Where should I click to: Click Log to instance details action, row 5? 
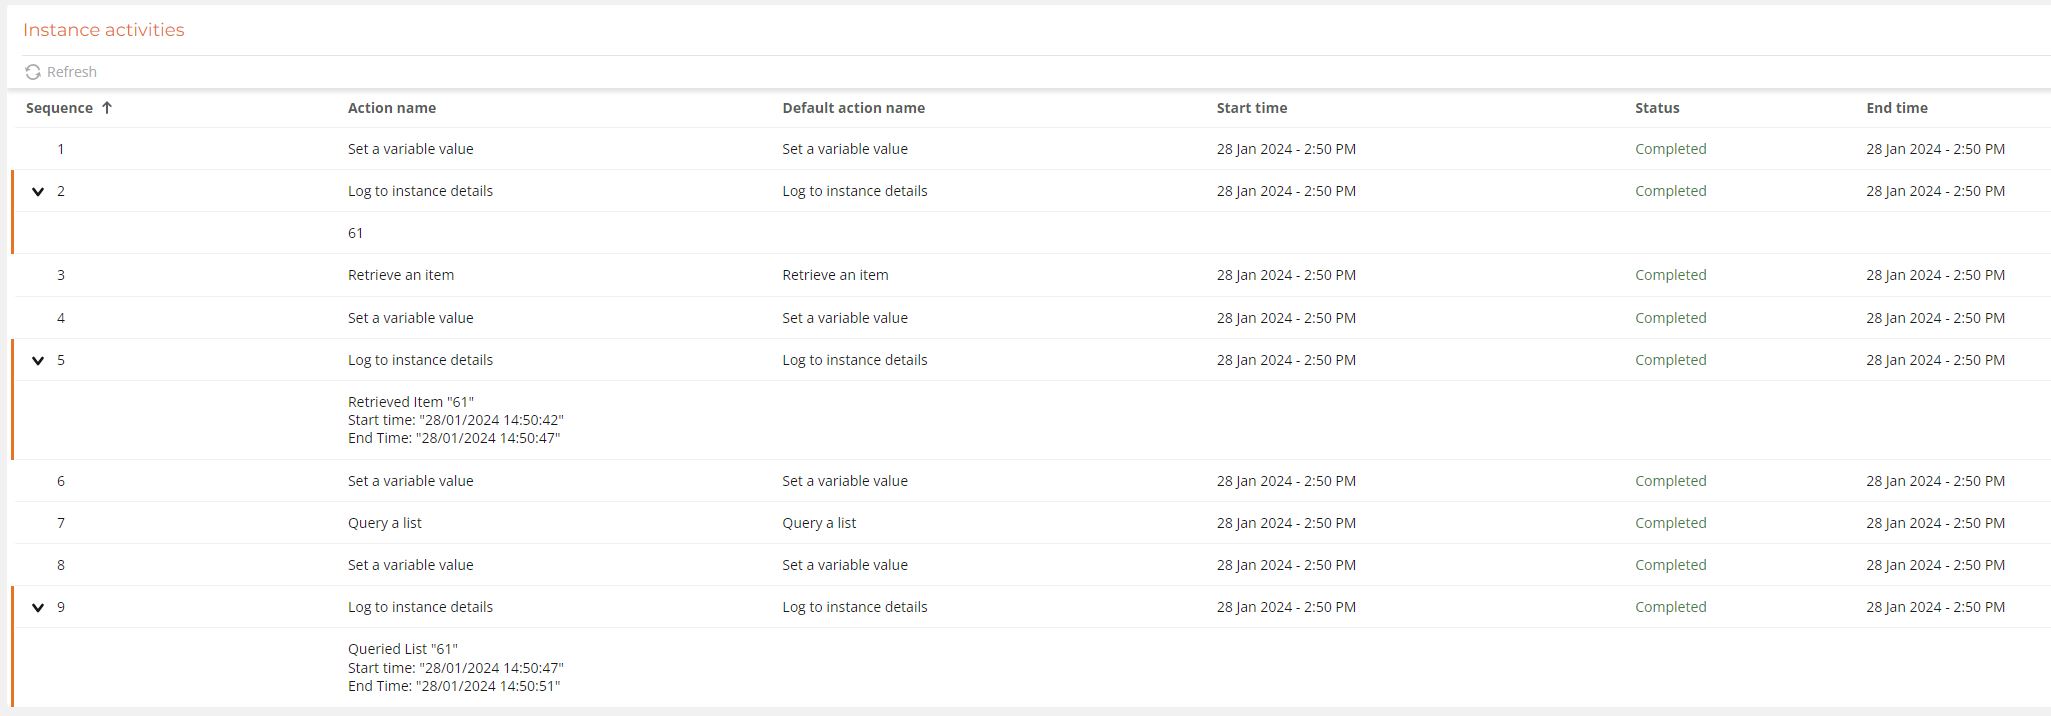click(x=420, y=360)
